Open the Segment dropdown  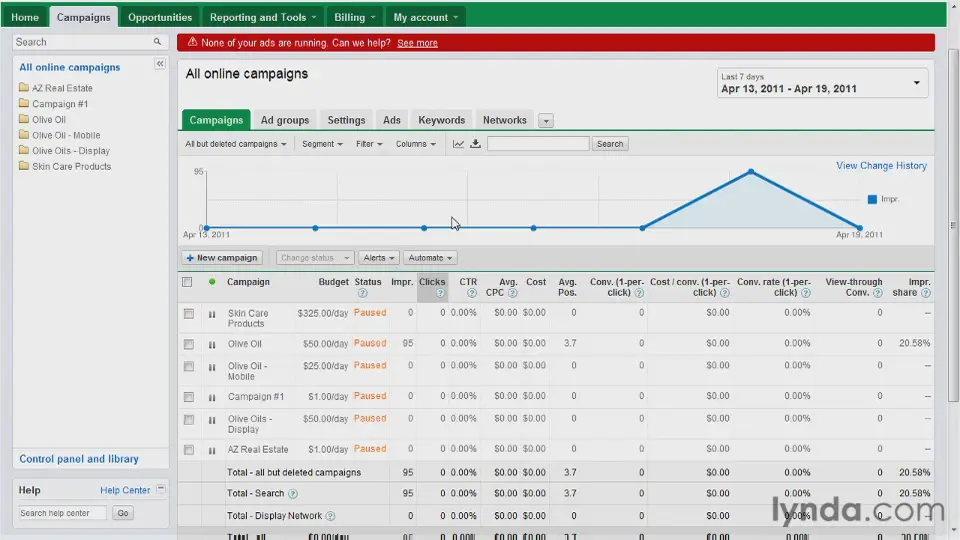322,144
